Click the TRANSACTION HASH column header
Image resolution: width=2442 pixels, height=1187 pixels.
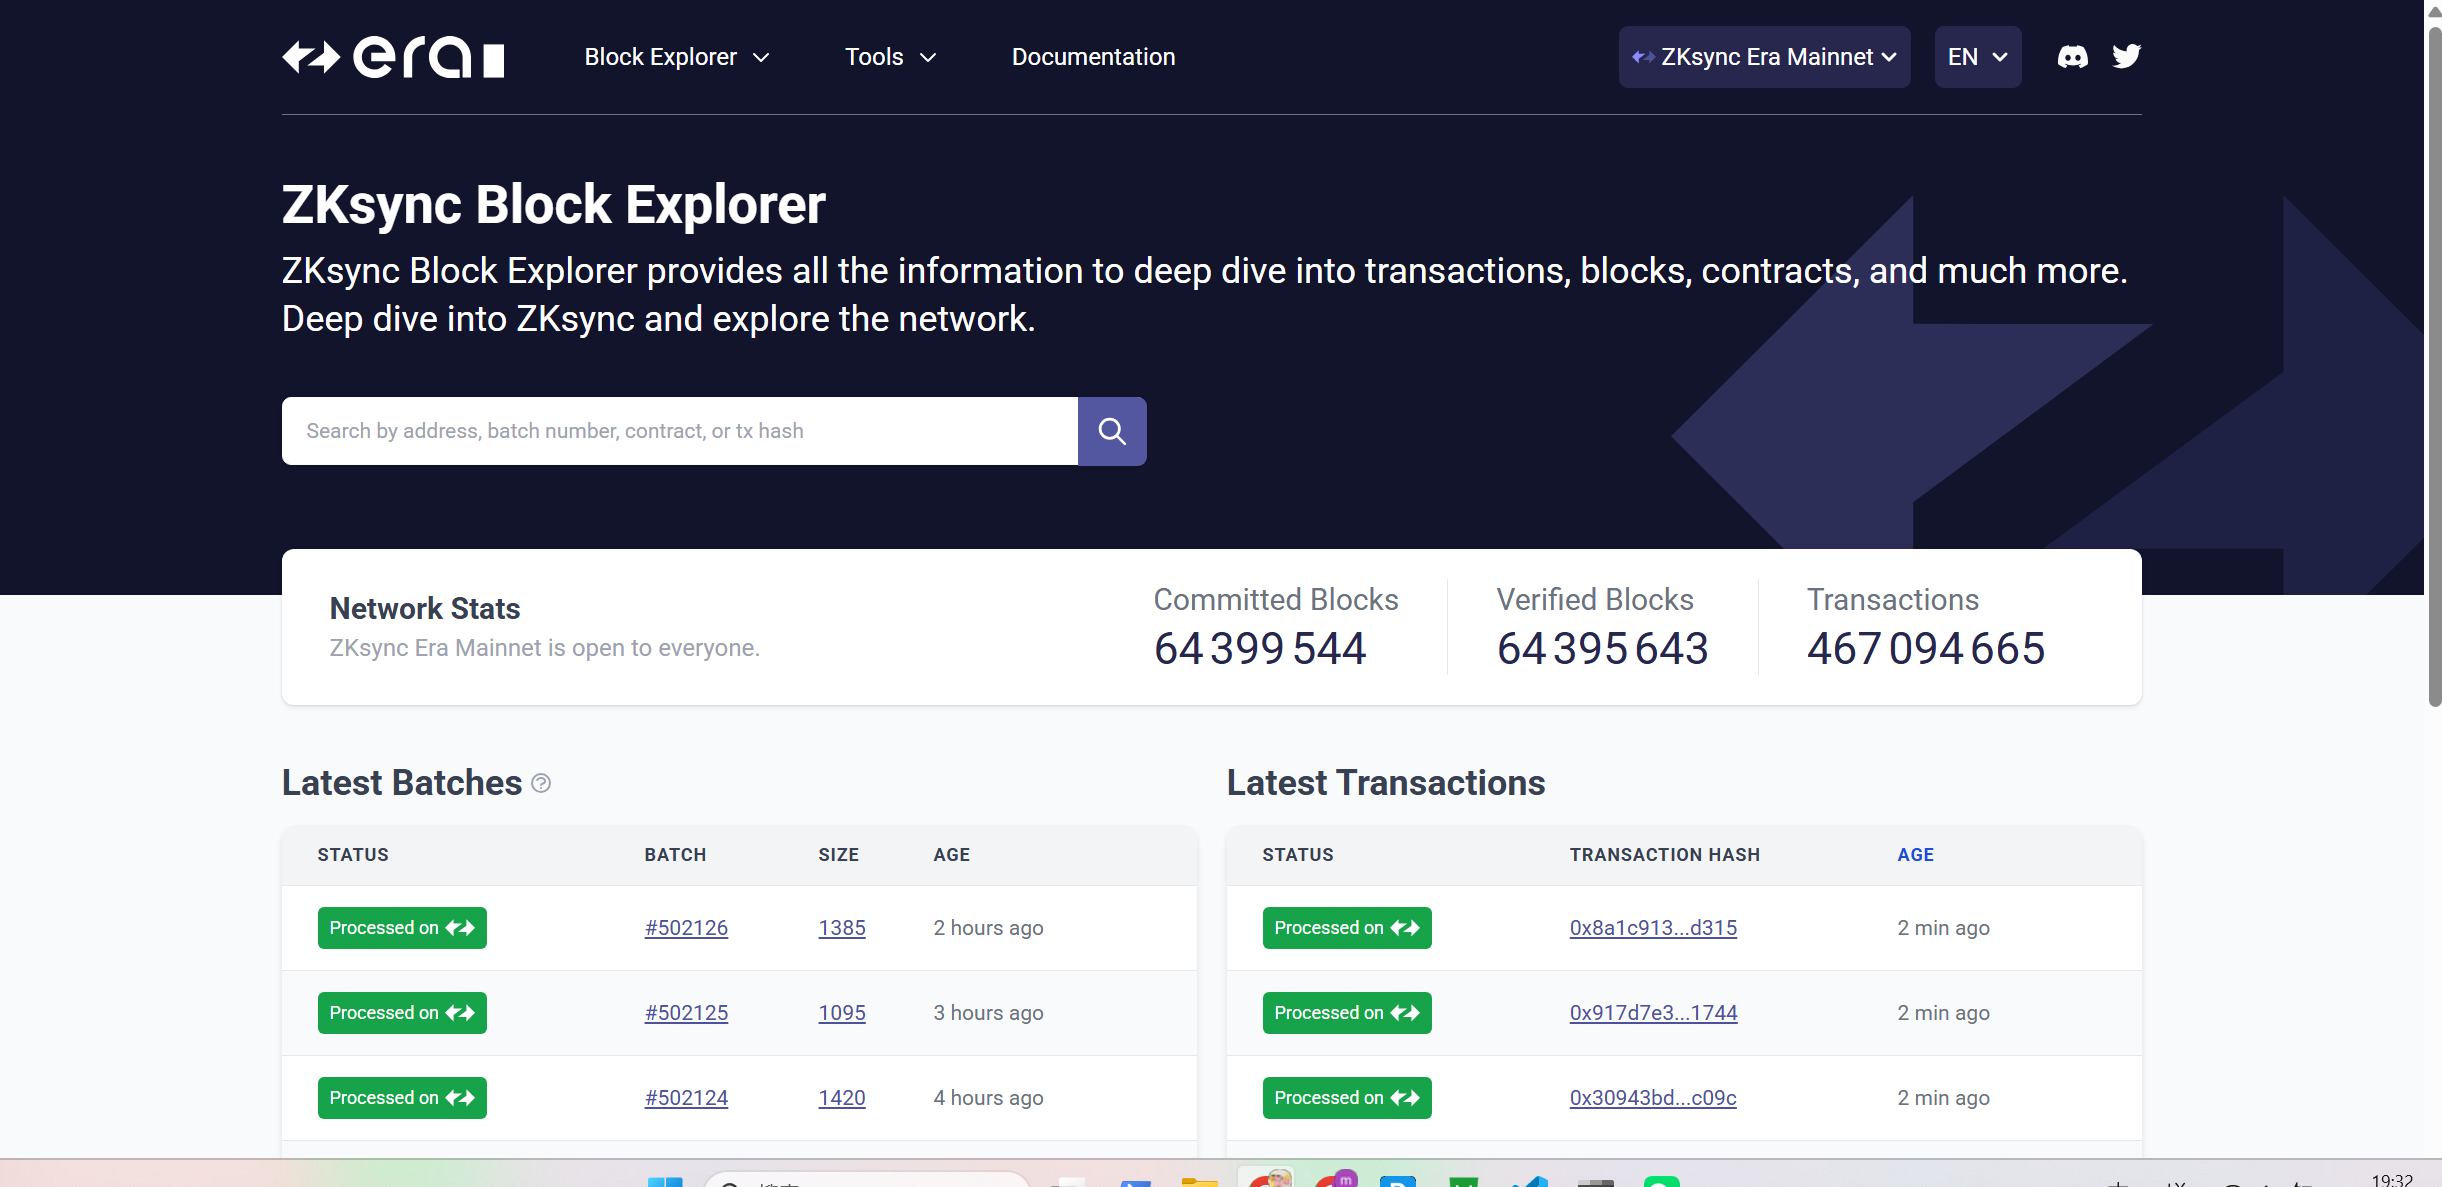tap(1665, 855)
